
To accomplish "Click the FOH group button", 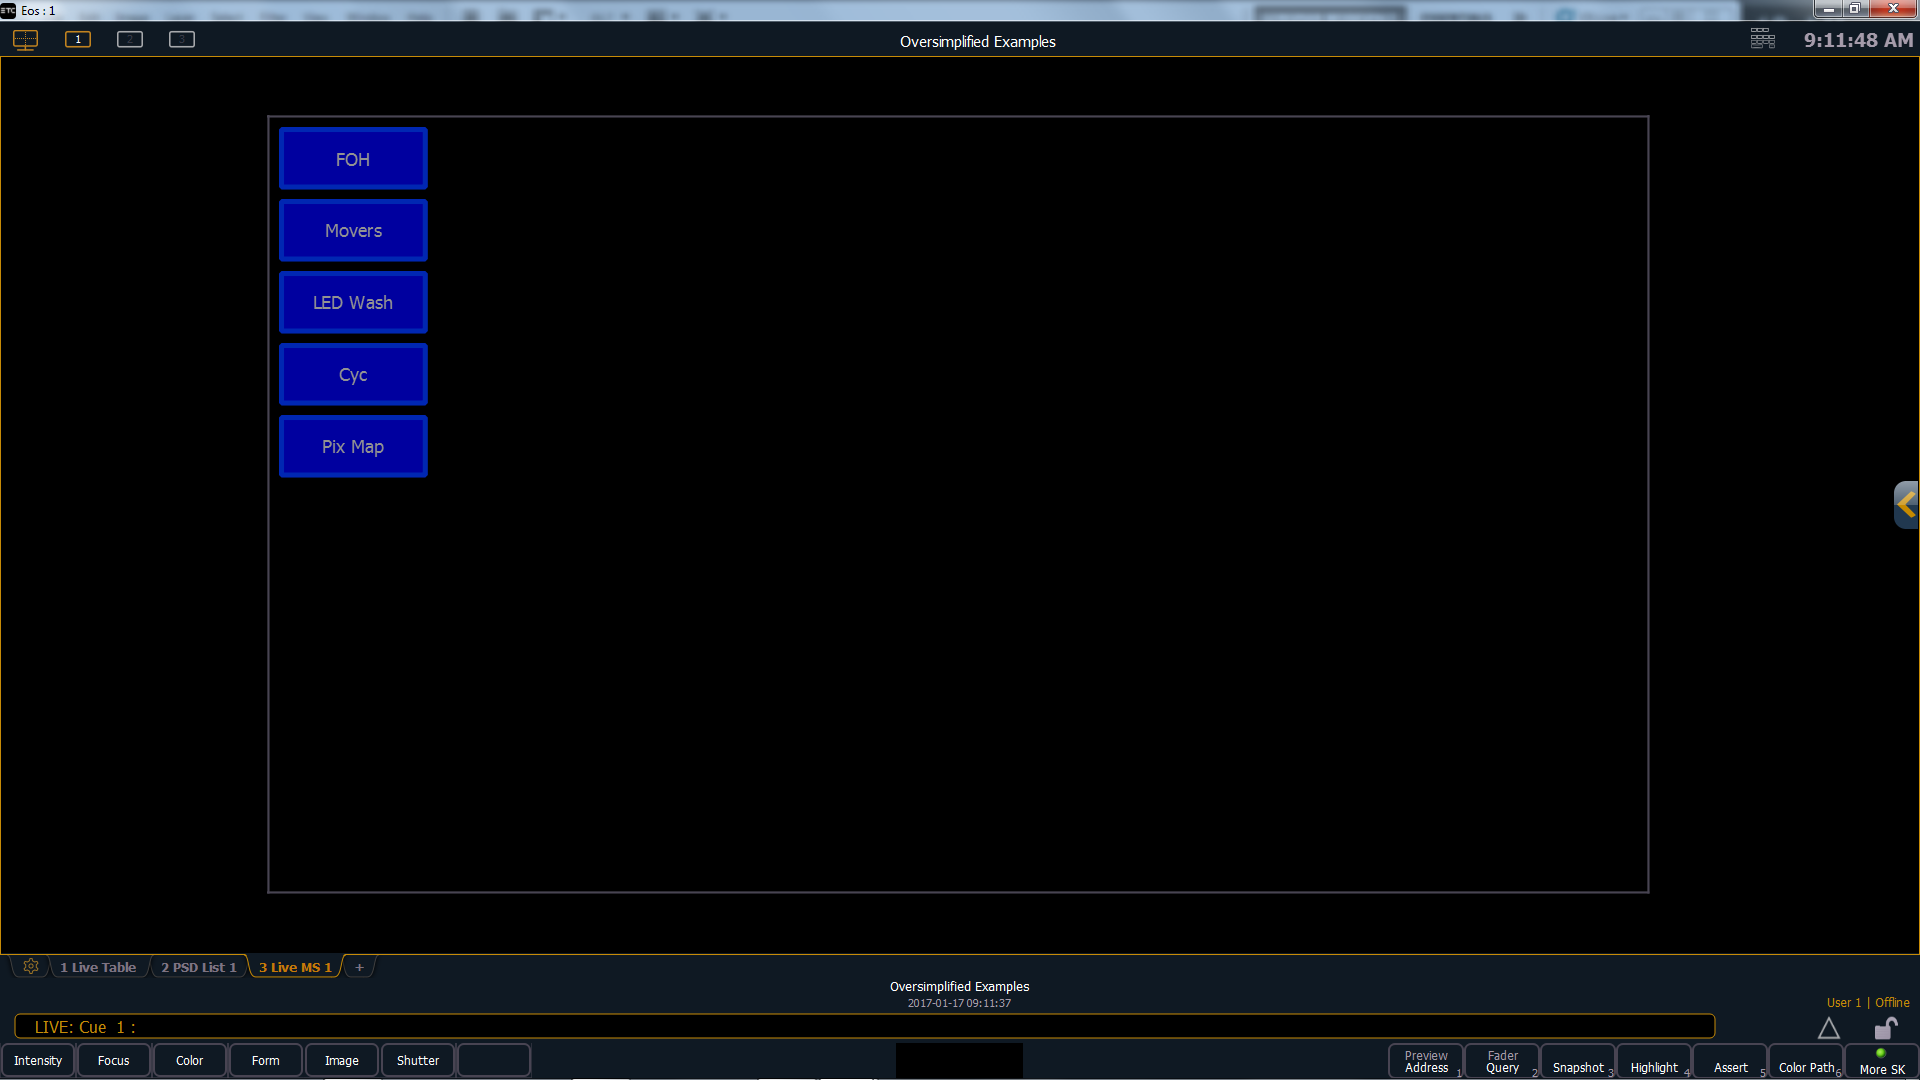I will (x=352, y=158).
